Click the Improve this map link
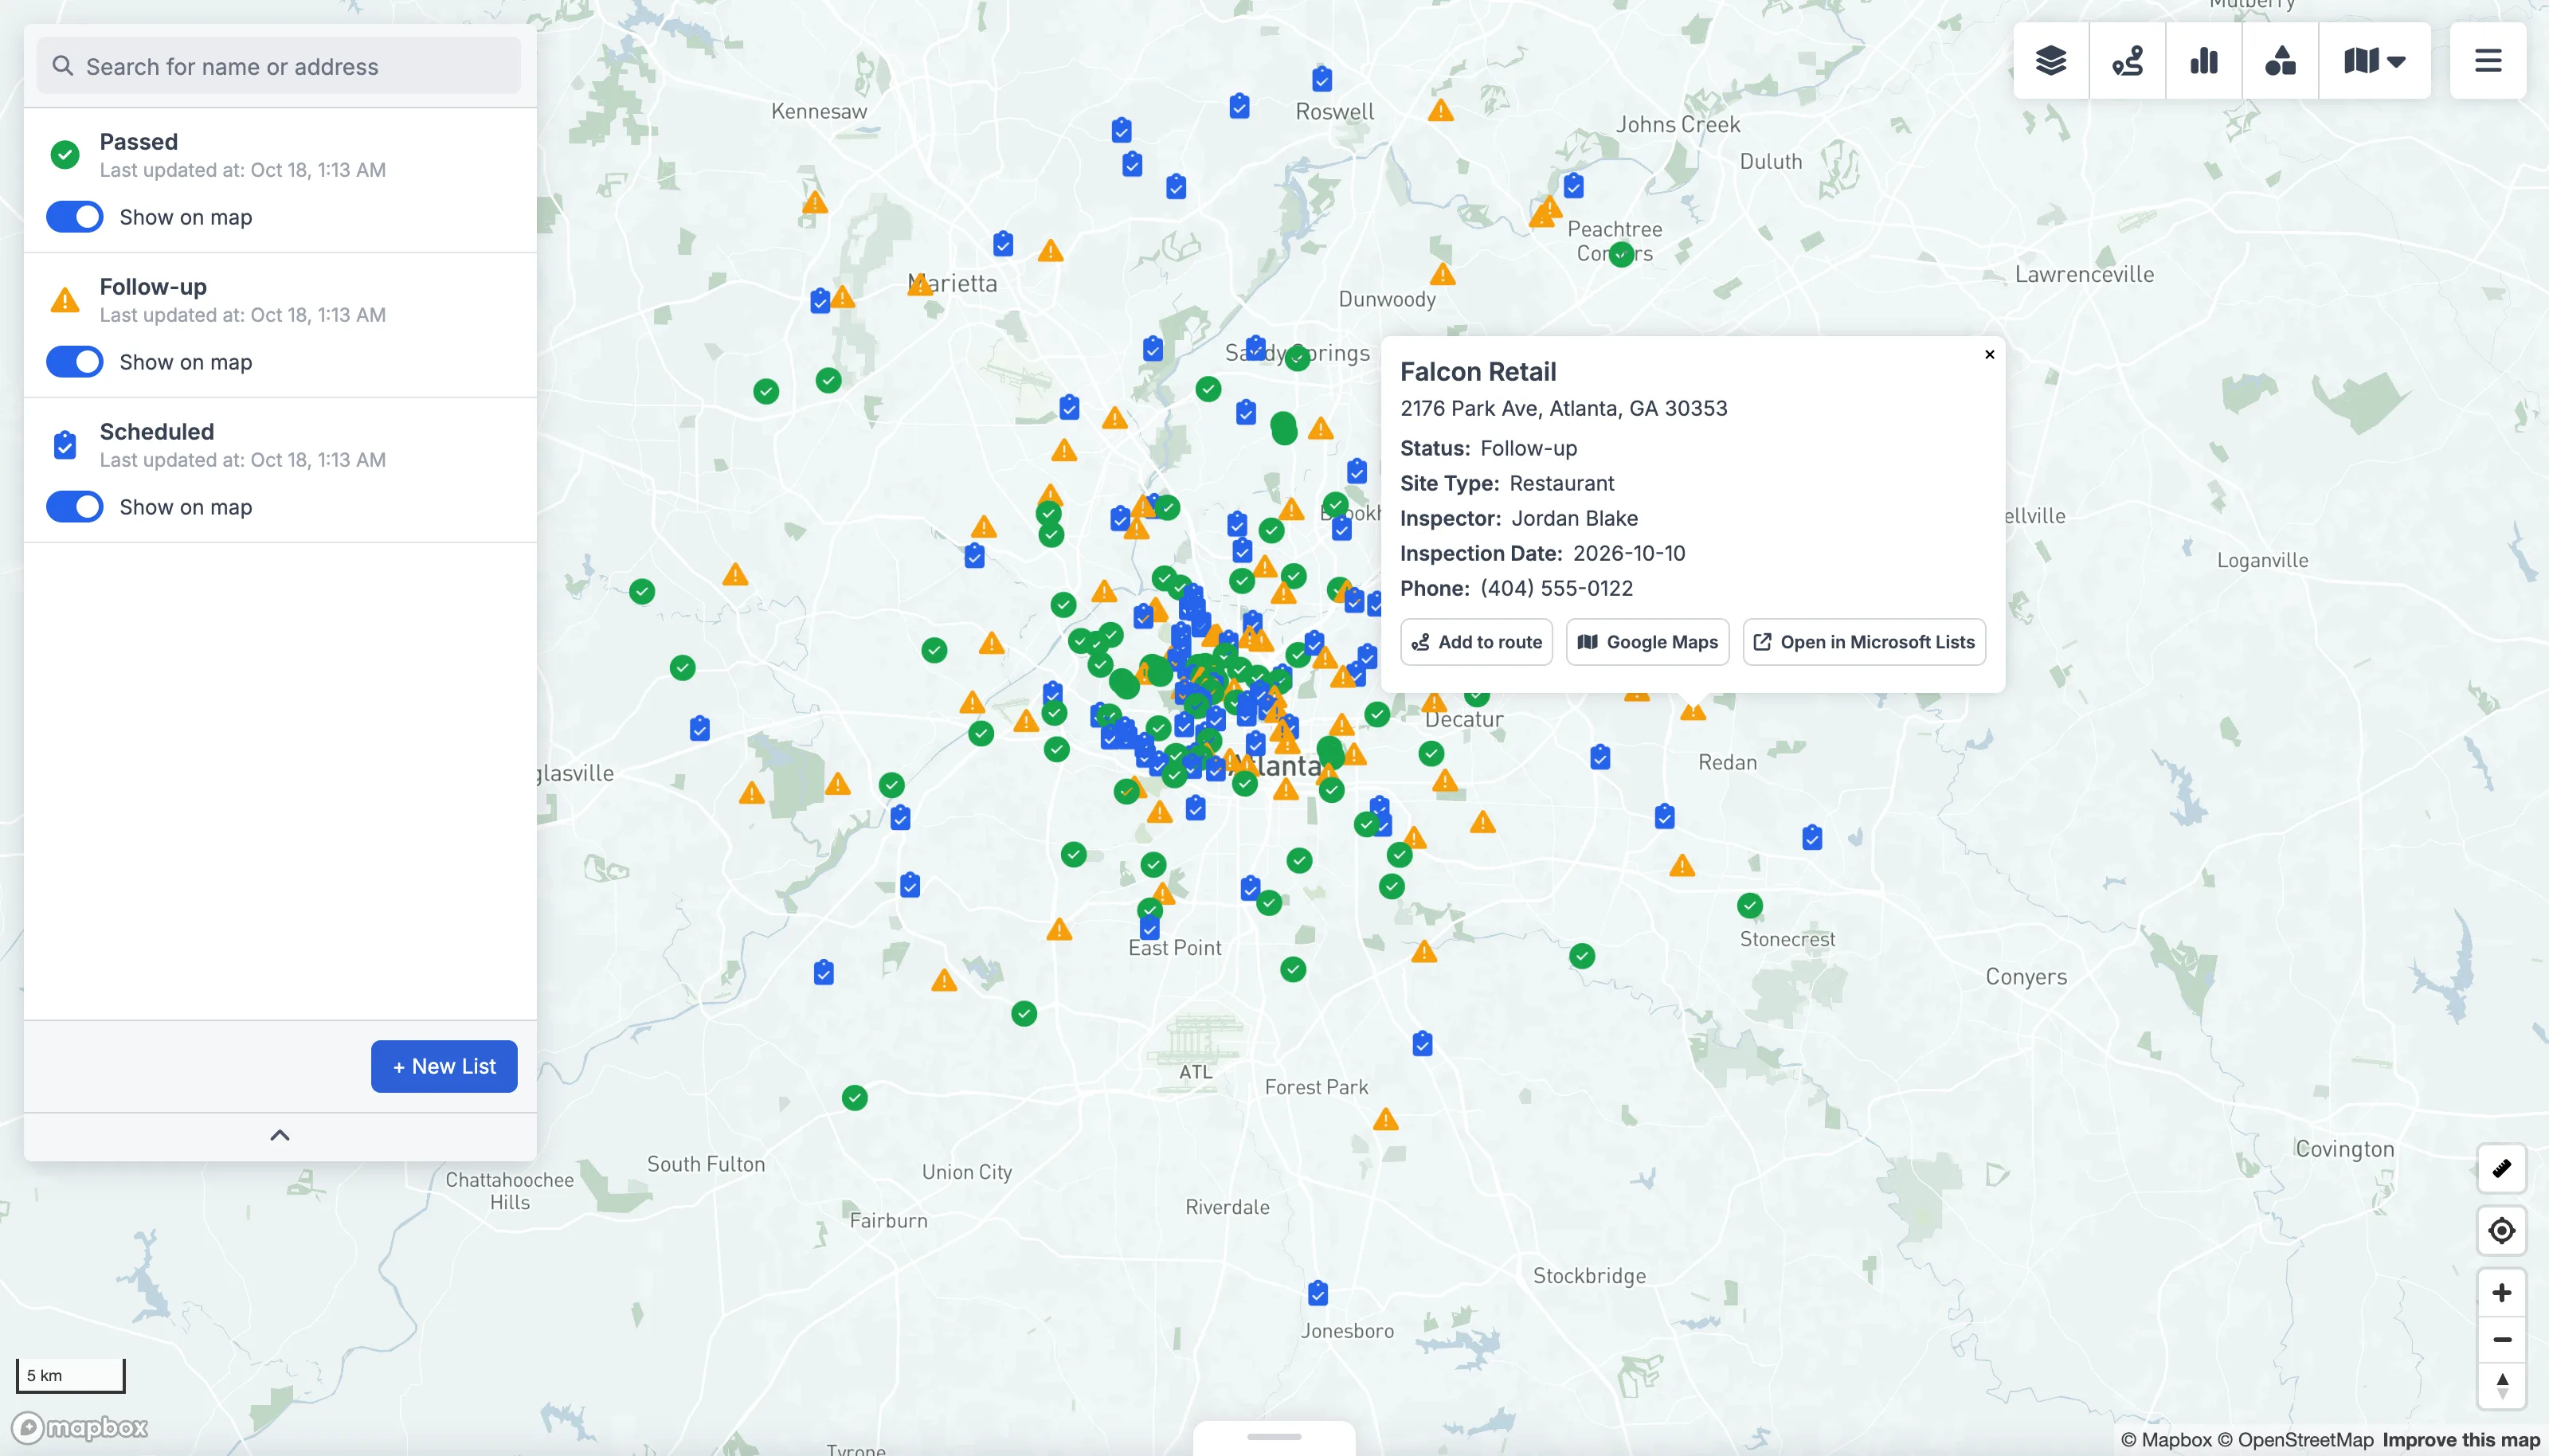 [x=2461, y=1440]
